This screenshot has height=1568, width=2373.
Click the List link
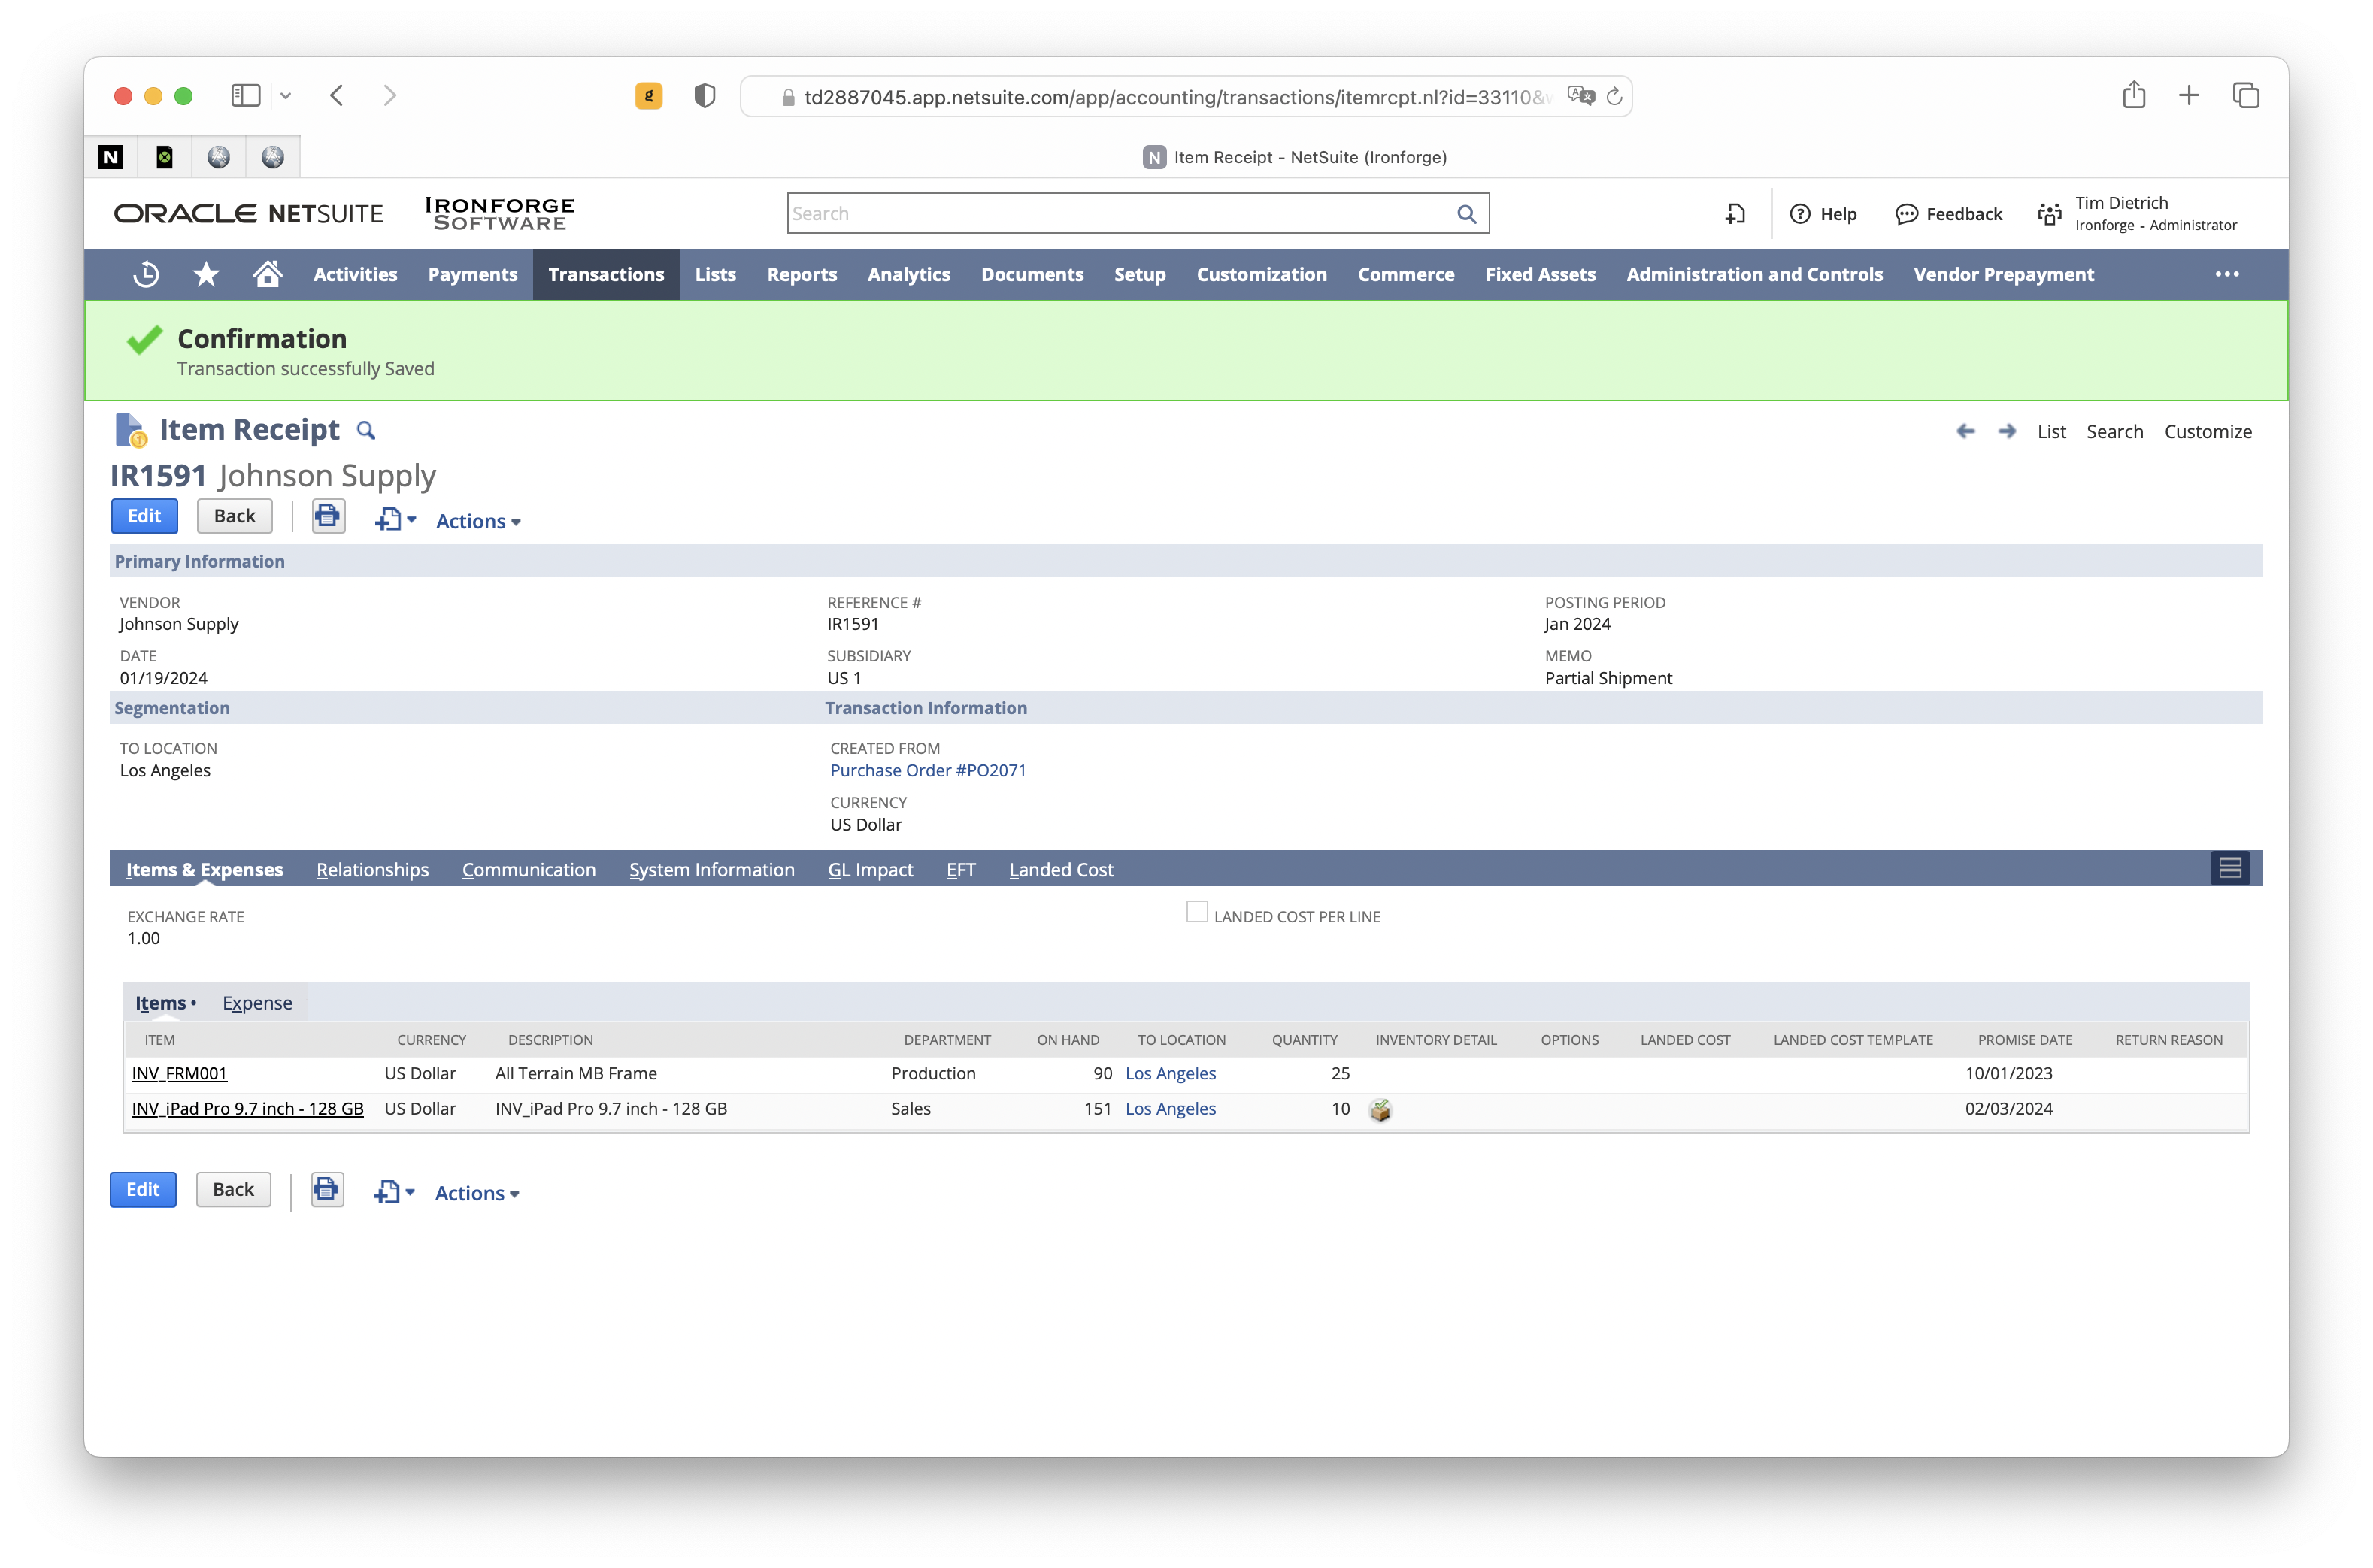[2051, 431]
